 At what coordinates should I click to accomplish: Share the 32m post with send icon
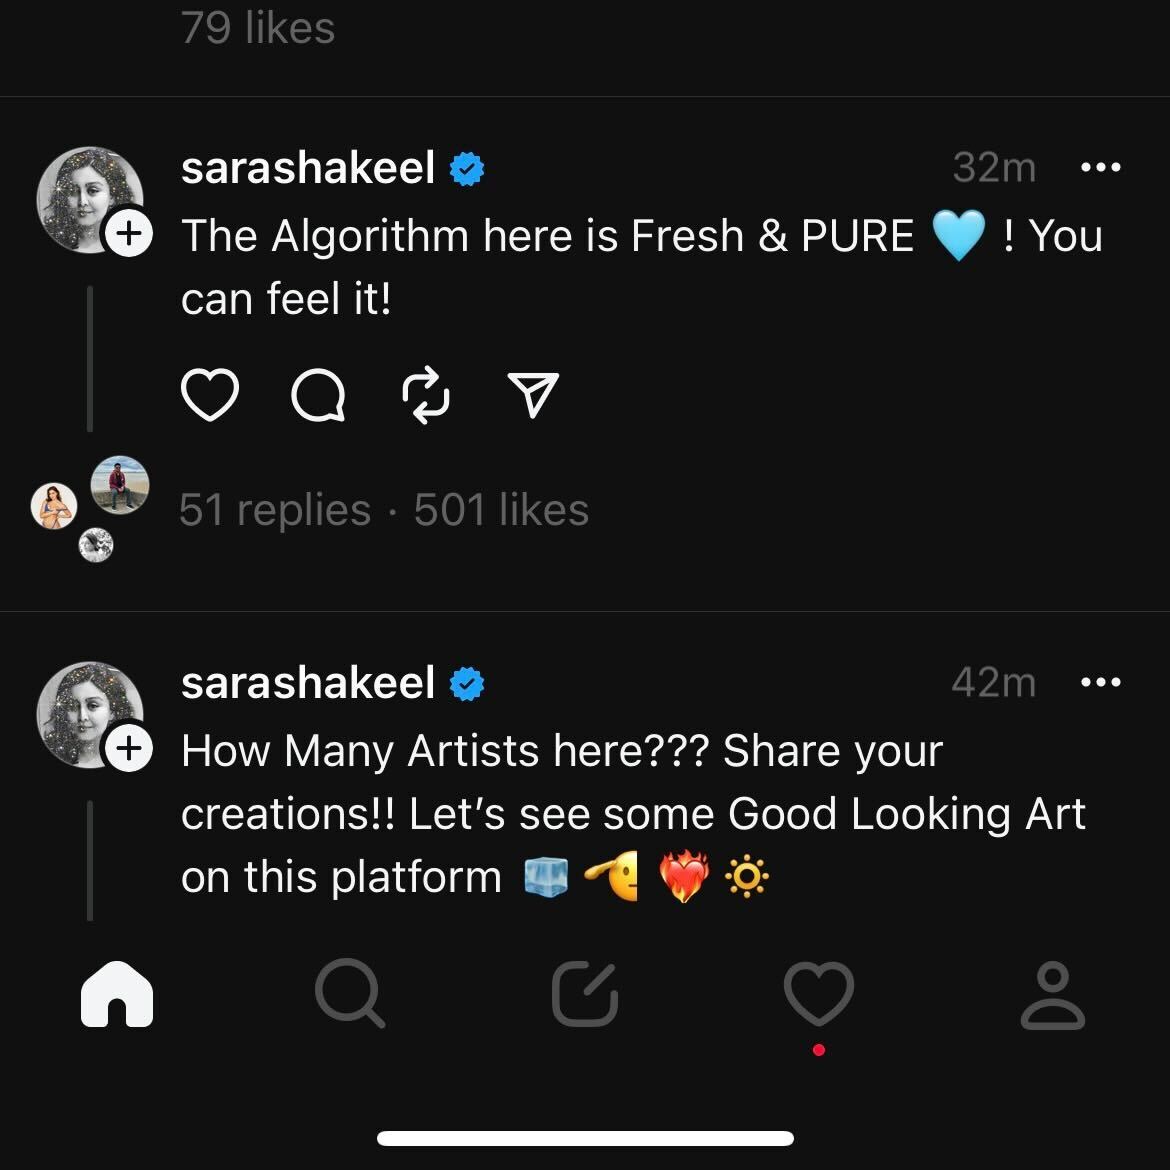[533, 394]
